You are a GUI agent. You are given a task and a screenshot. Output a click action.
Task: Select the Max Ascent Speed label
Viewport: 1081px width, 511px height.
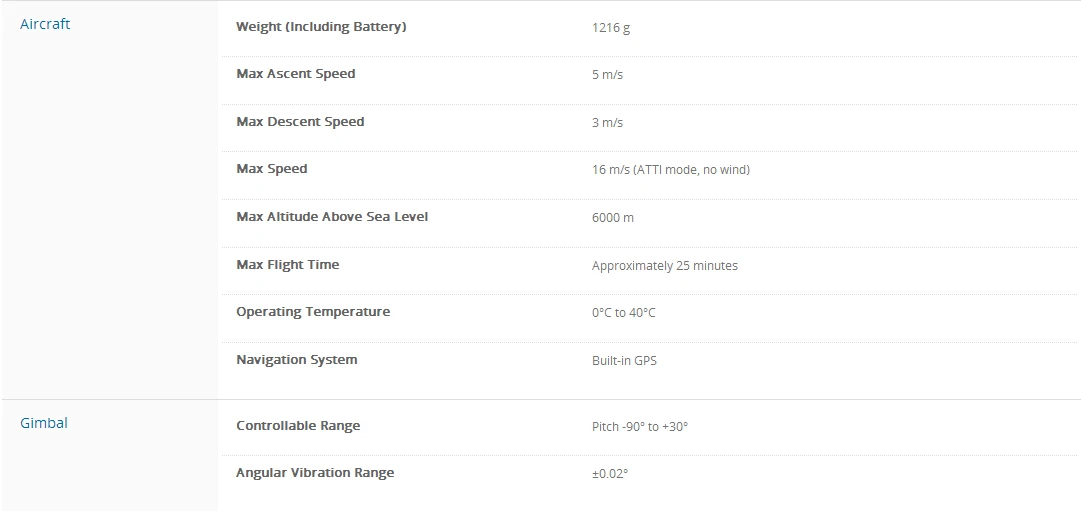[295, 74]
